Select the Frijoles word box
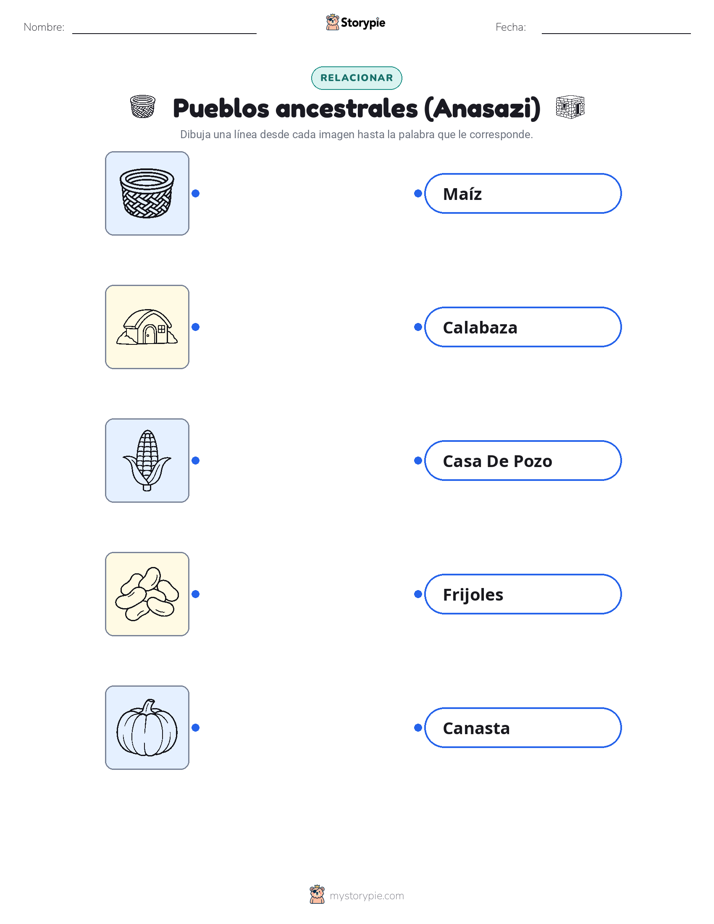Viewport: 714px width, 924px height. [x=523, y=594]
